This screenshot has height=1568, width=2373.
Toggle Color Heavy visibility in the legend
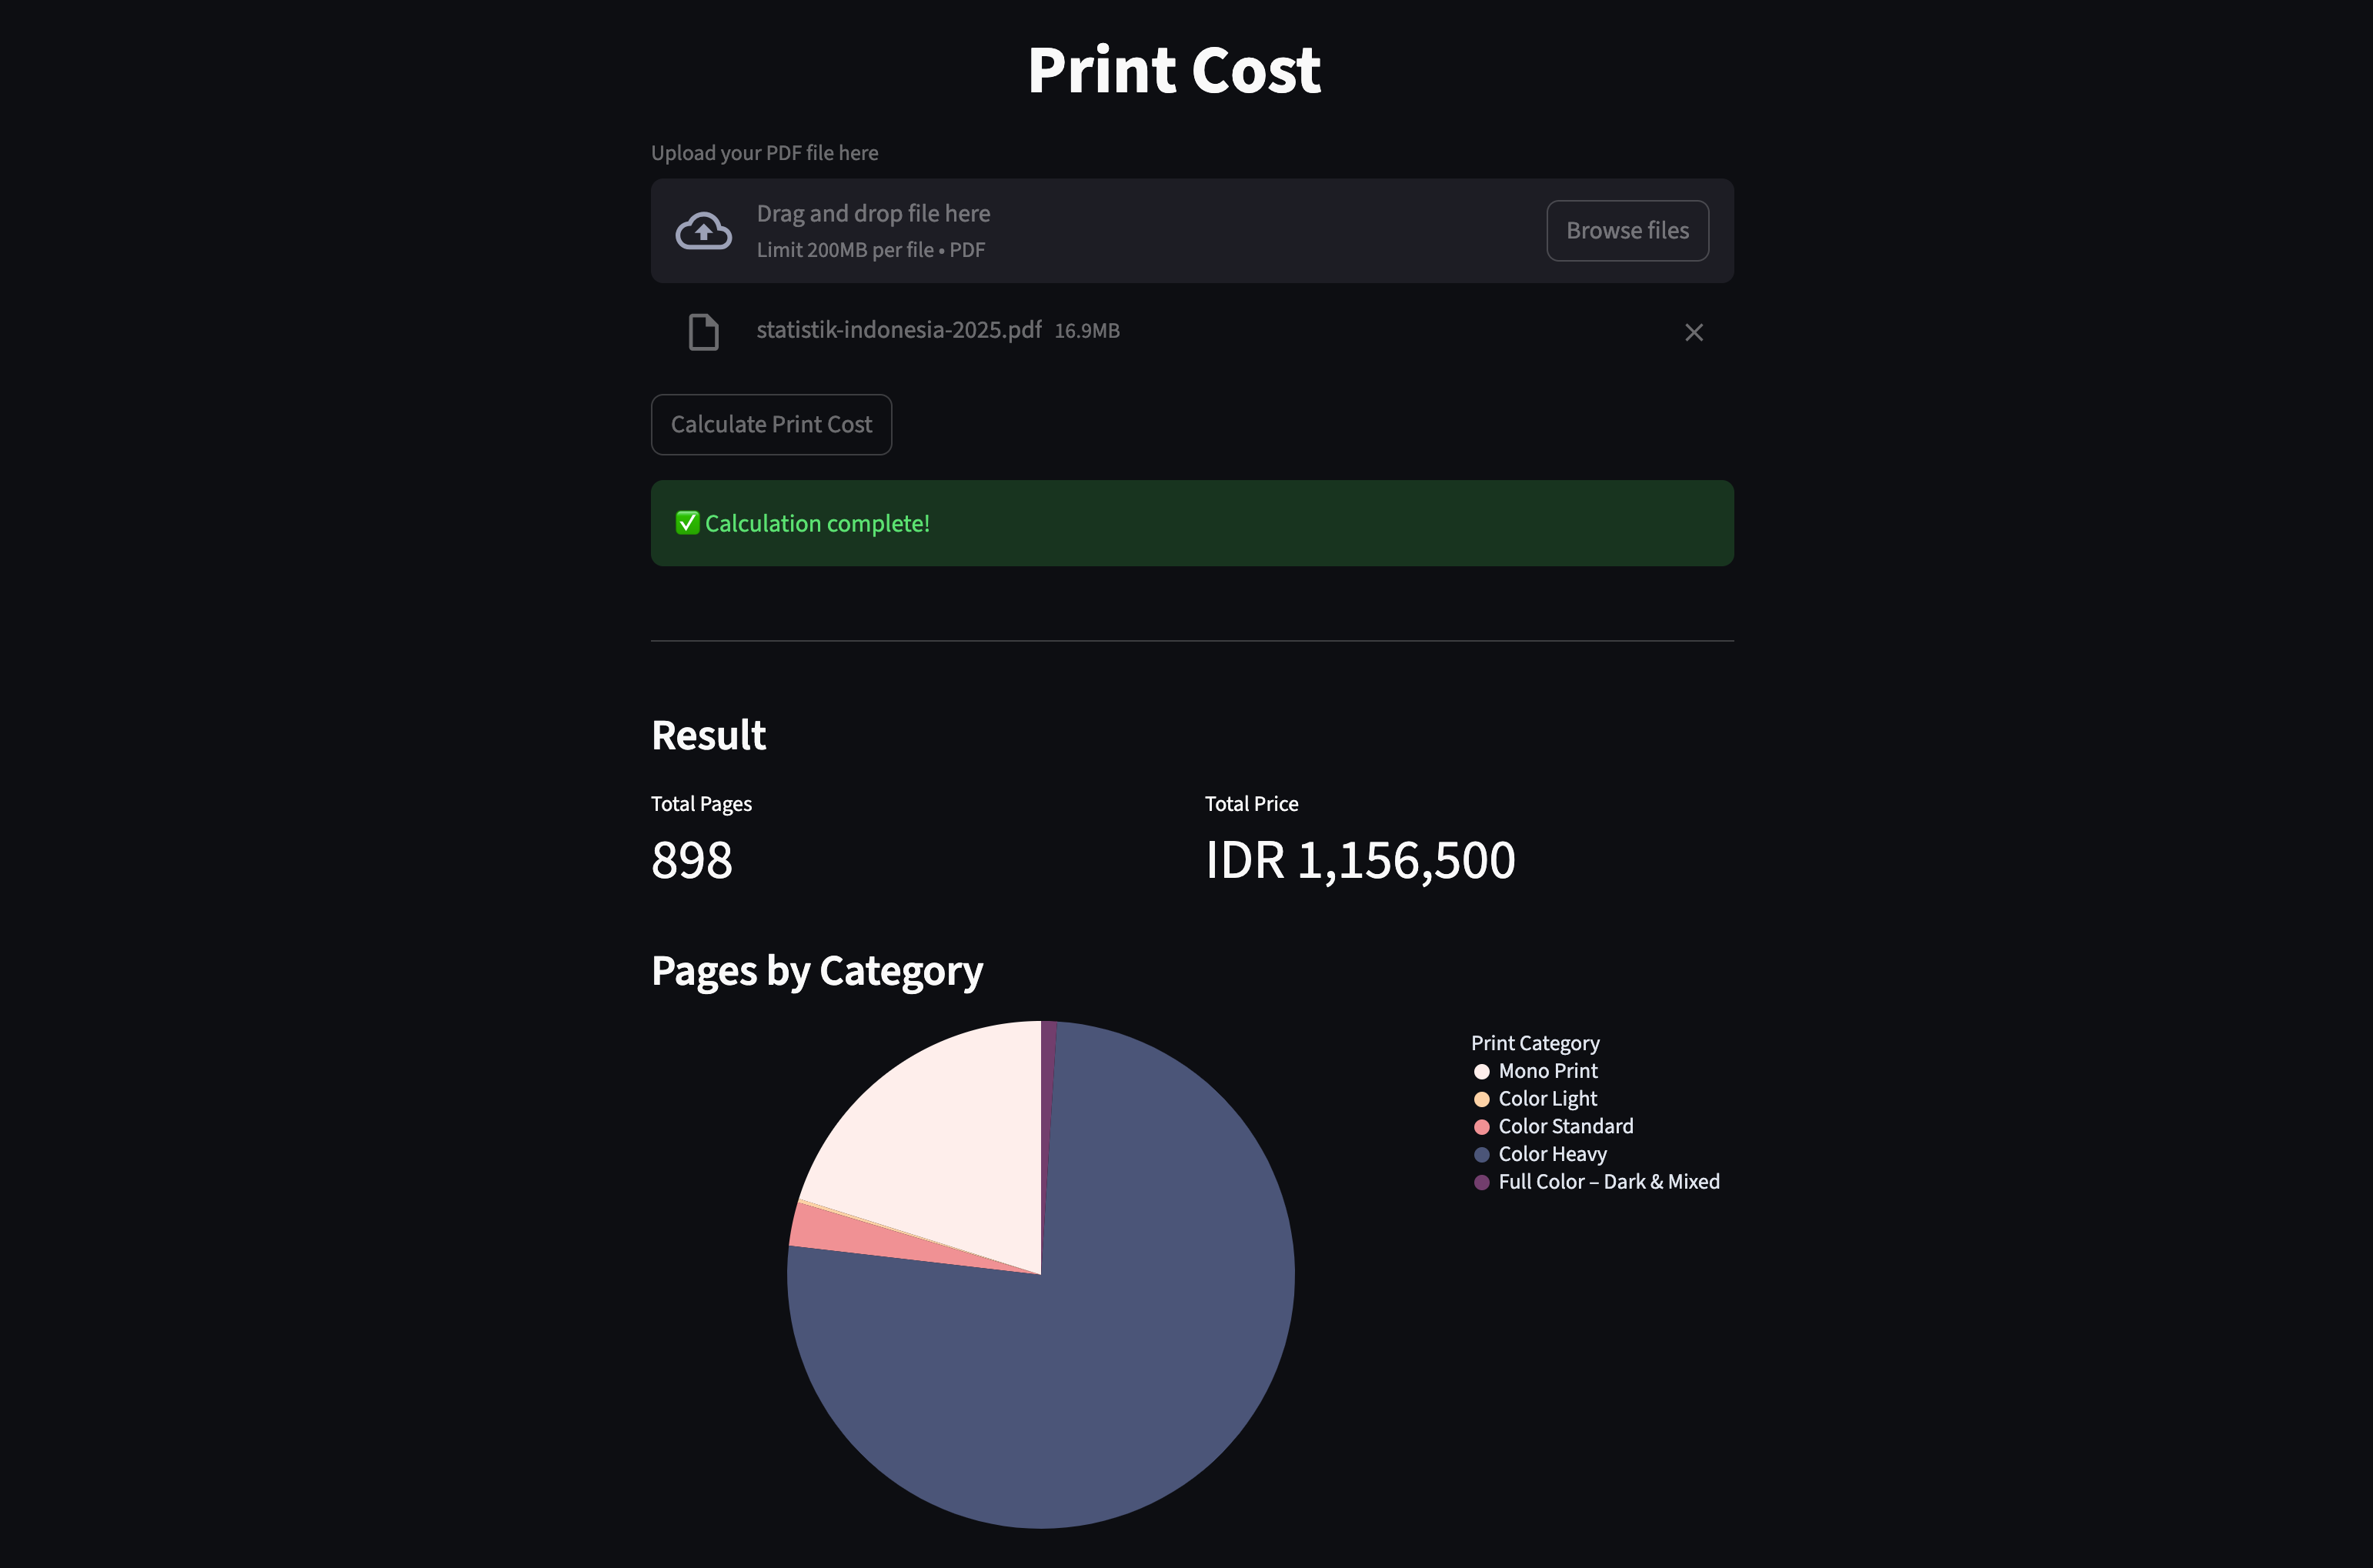coord(1552,1153)
